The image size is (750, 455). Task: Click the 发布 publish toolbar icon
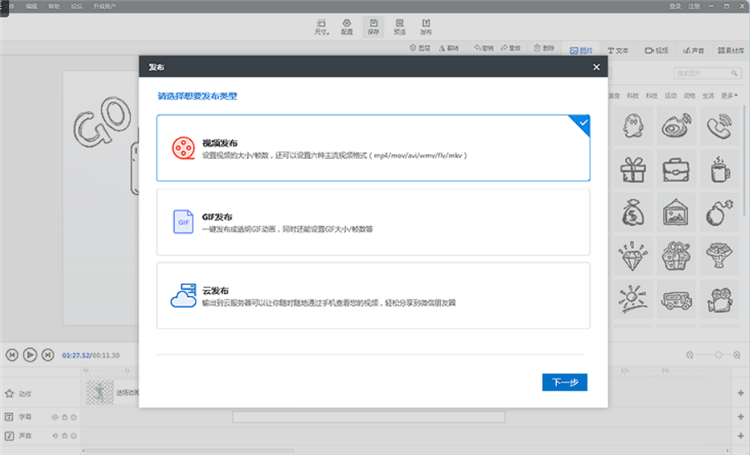(426, 25)
